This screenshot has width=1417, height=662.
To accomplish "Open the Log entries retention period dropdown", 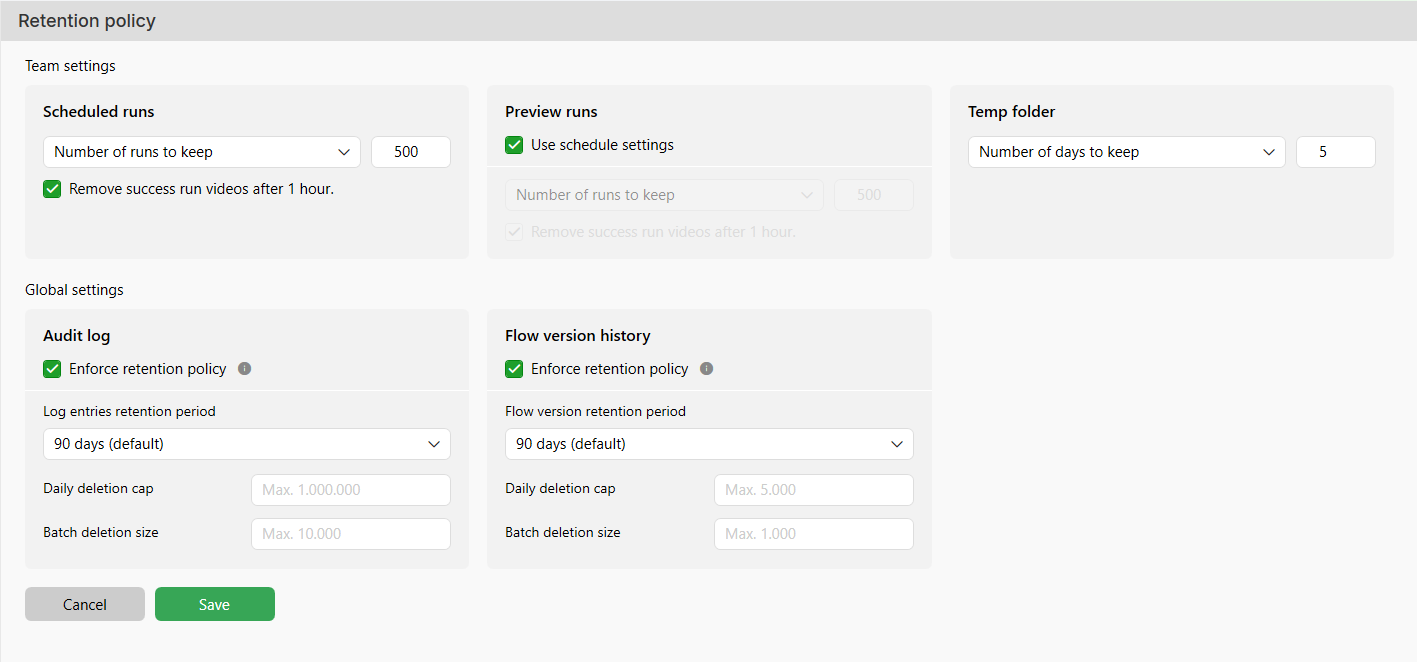I will [246, 444].
